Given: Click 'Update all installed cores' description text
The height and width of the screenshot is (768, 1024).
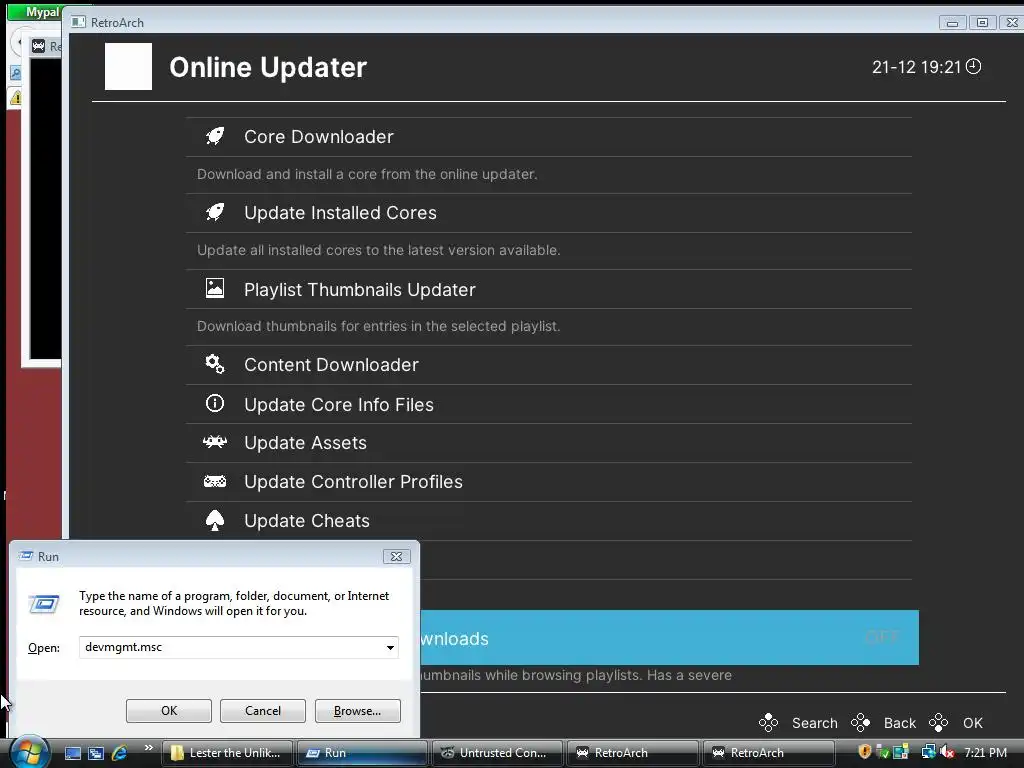Looking at the screenshot, I should pyautogui.click(x=379, y=250).
